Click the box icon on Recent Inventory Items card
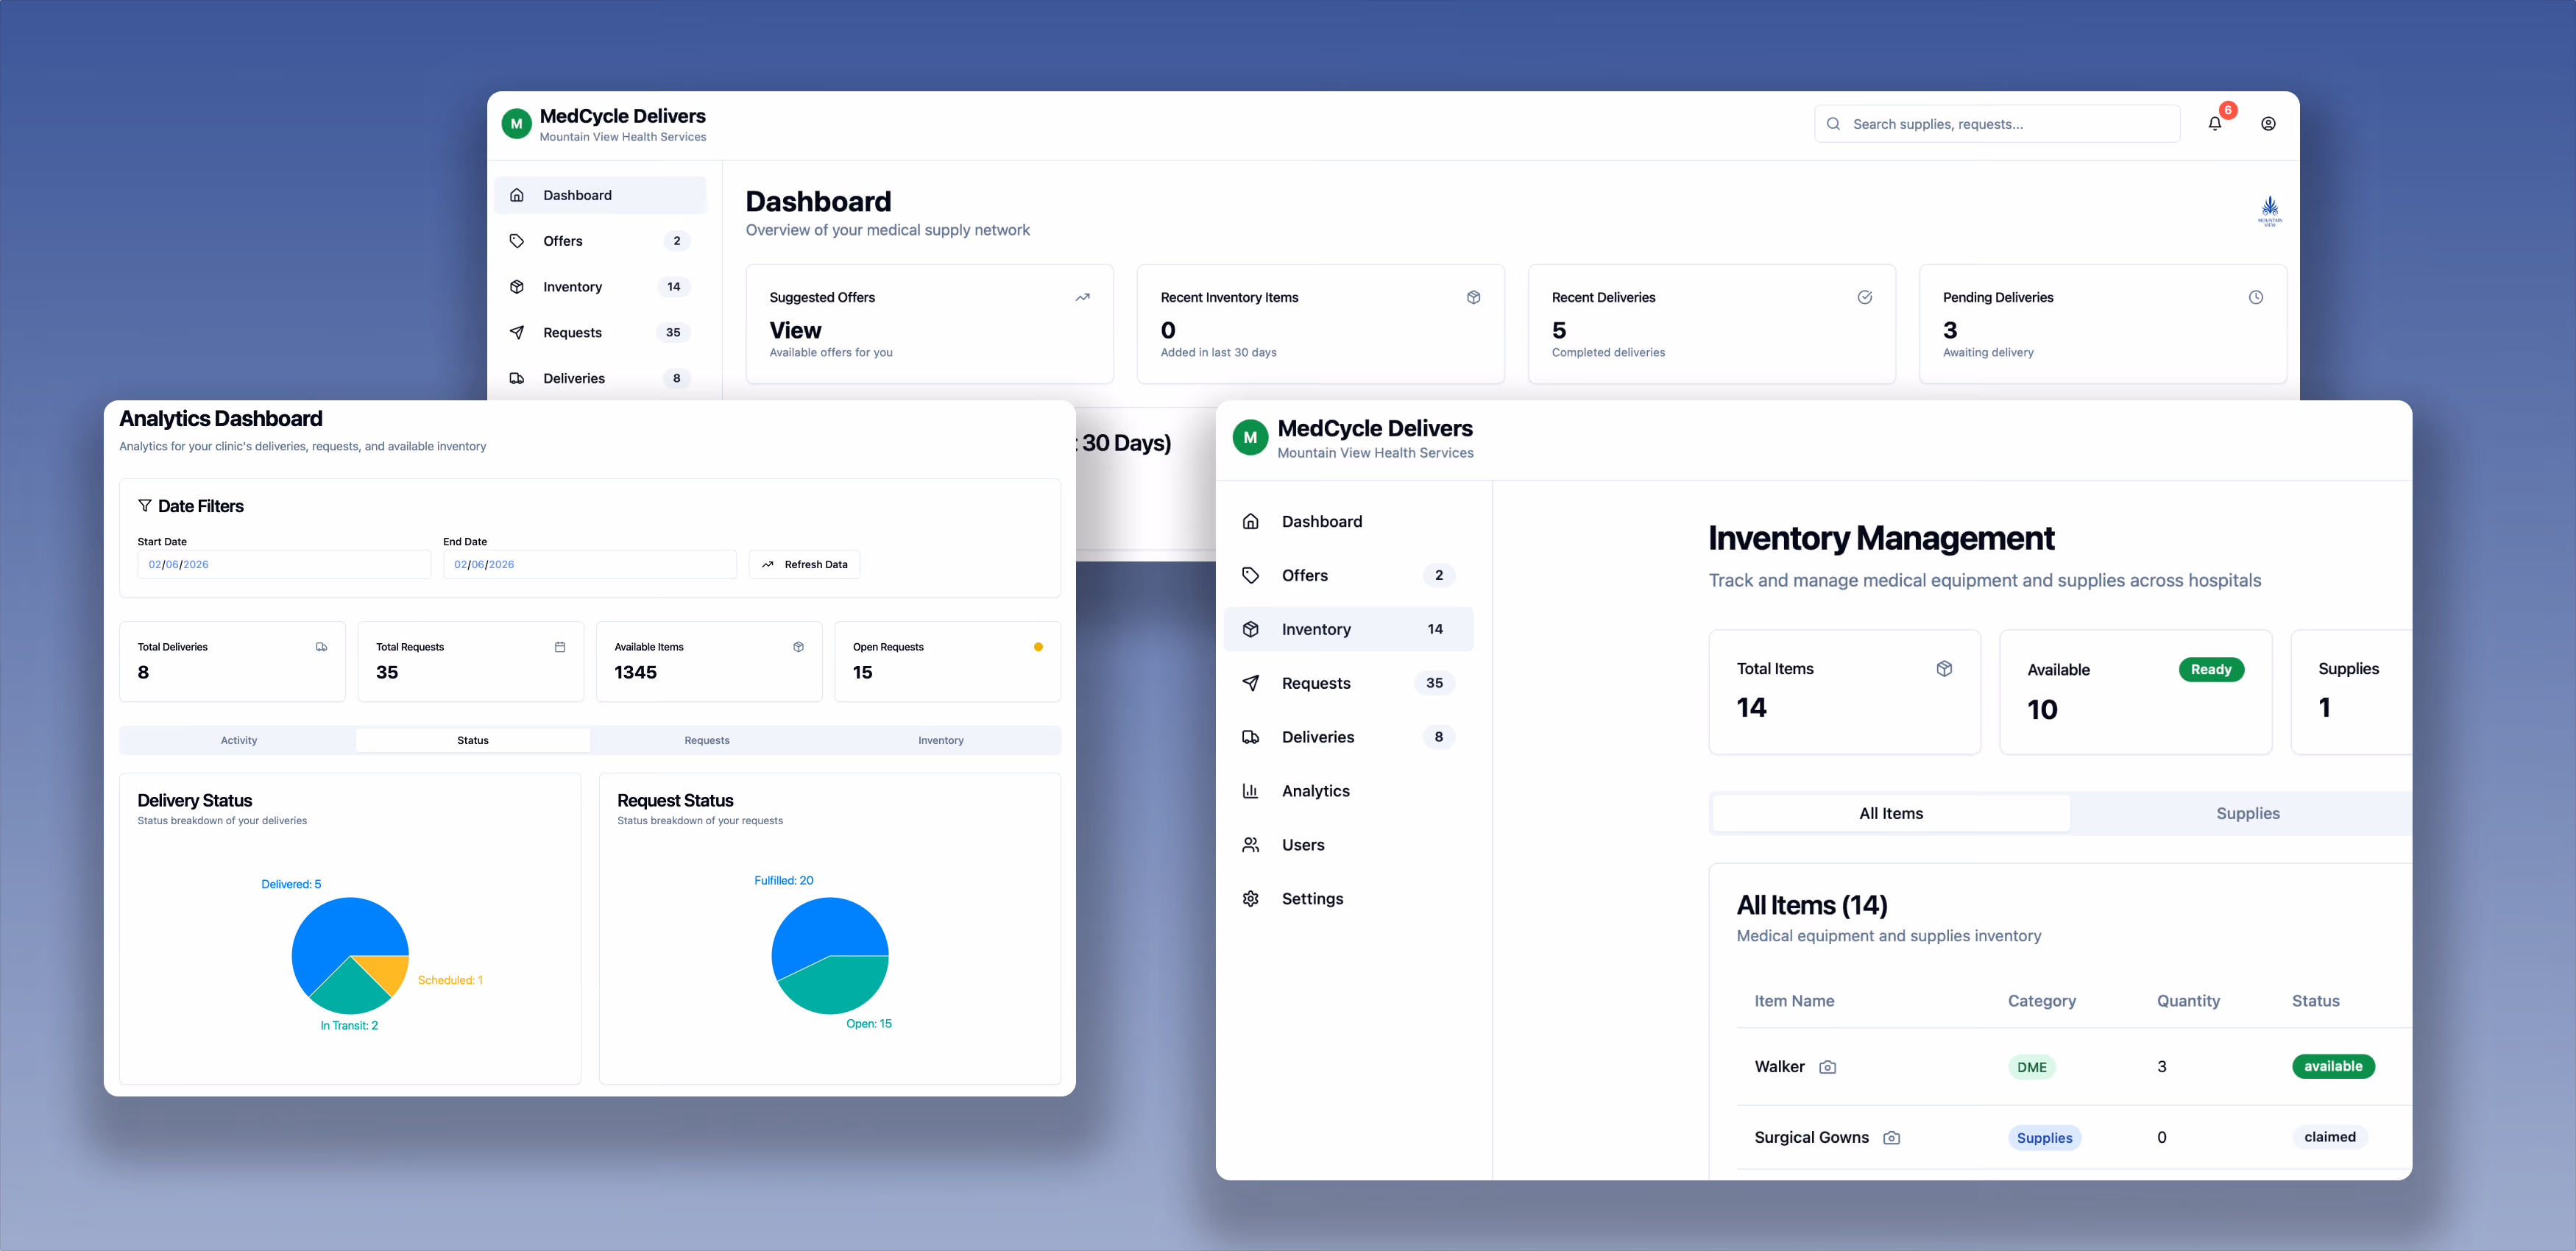This screenshot has height=1251, width=2576. (1473, 297)
